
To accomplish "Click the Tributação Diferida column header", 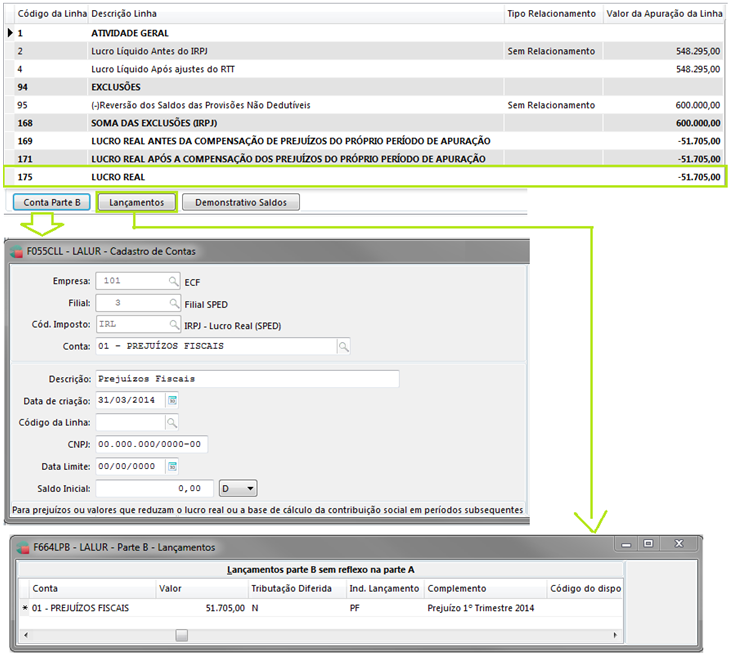I will click(297, 589).
